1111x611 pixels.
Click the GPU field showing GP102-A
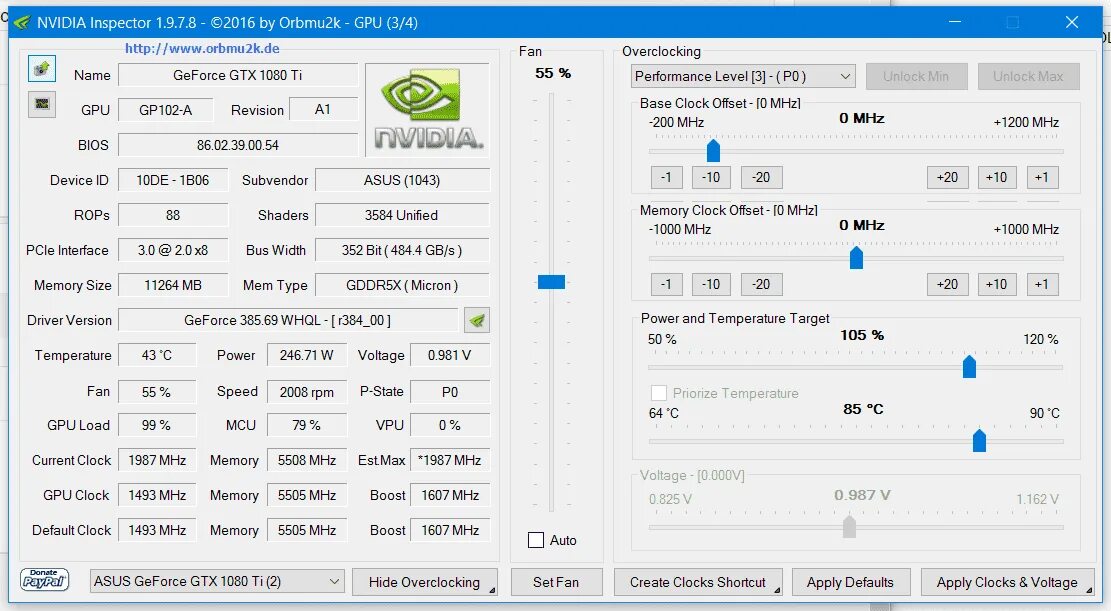(x=166, y=110)
